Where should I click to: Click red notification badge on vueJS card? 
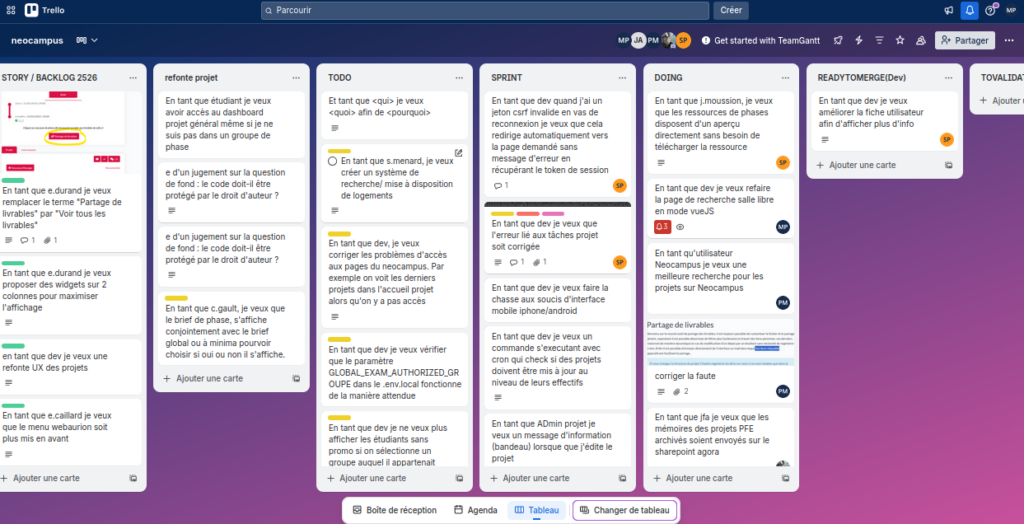click(x=661, y=227)
